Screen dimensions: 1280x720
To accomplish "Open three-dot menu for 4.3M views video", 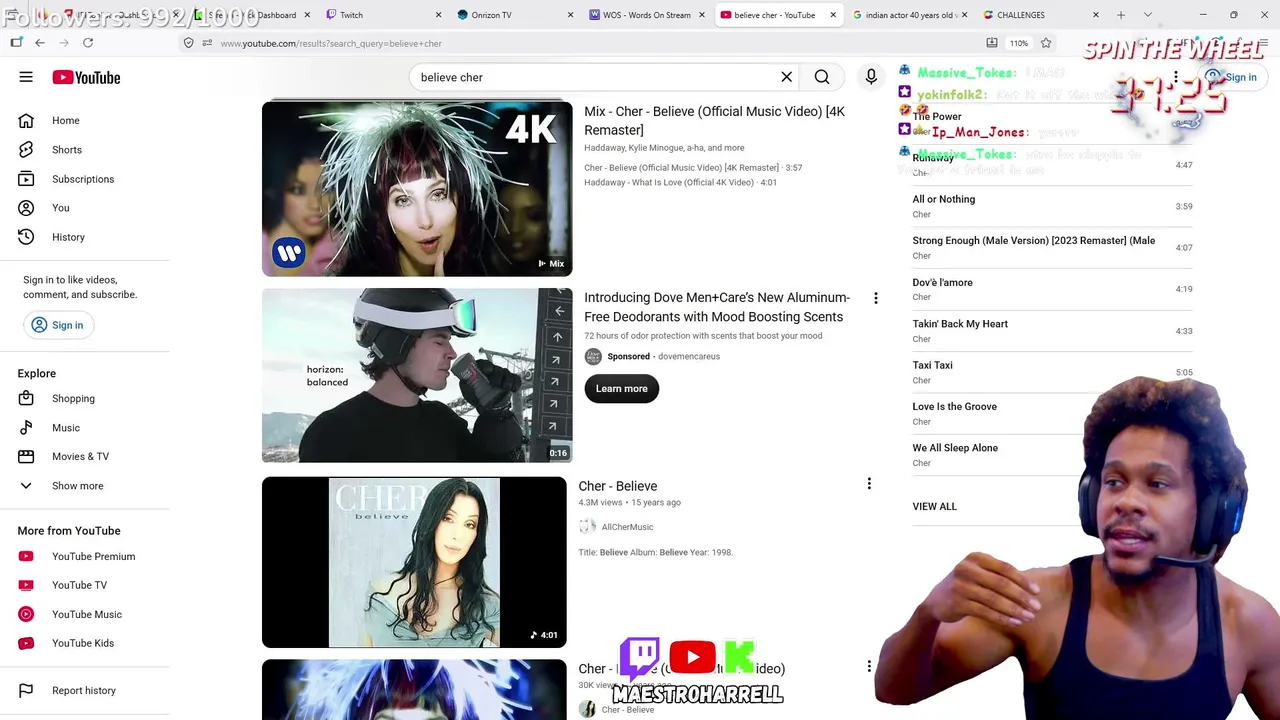I will click(869, 484).
